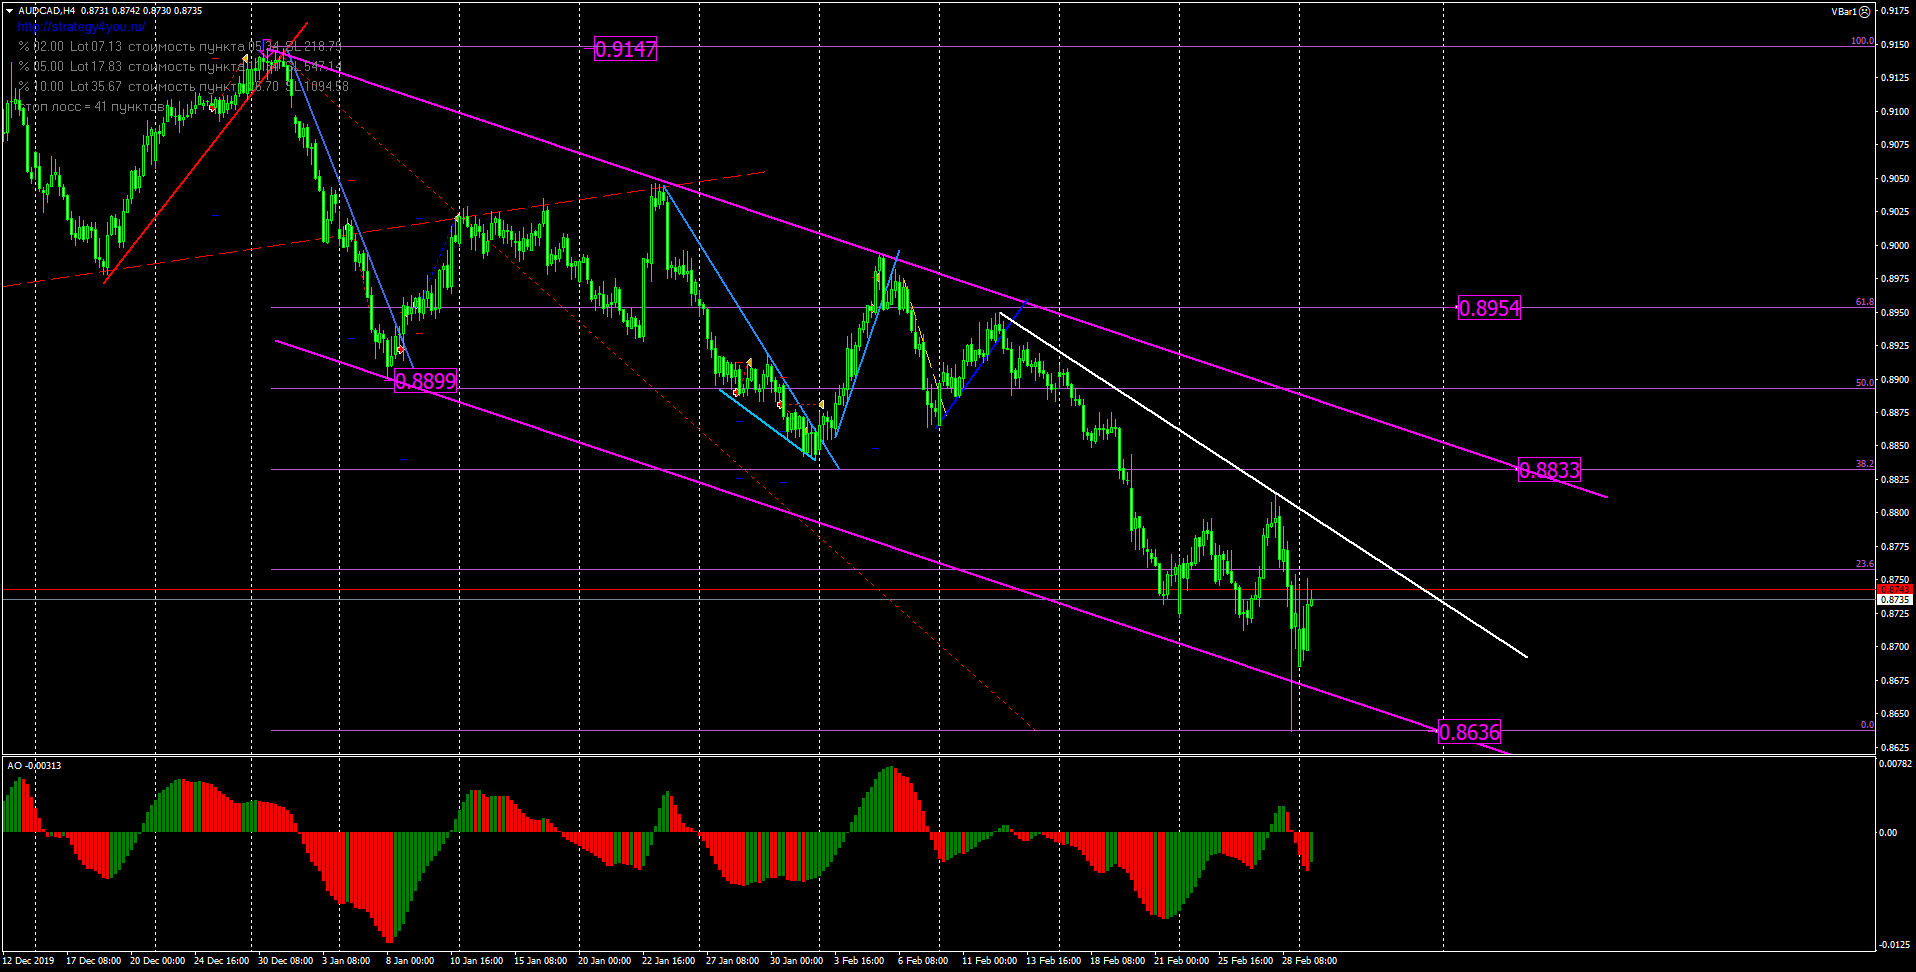Click the red 0.8743 price tag
This screenshot has height=972, width=1916.
pos(1894,589)
